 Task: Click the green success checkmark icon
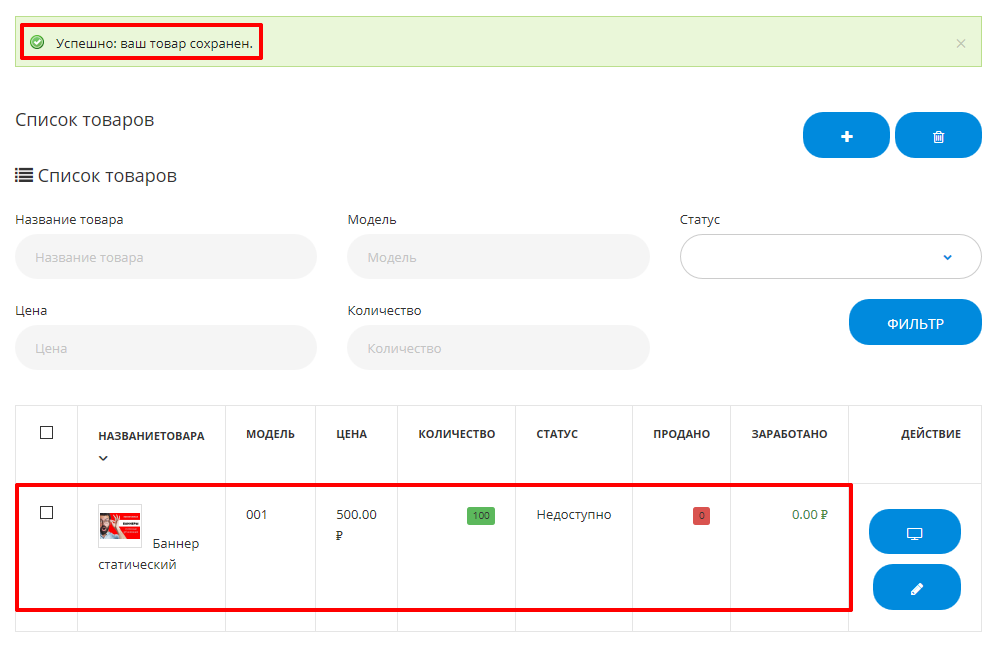37,43
